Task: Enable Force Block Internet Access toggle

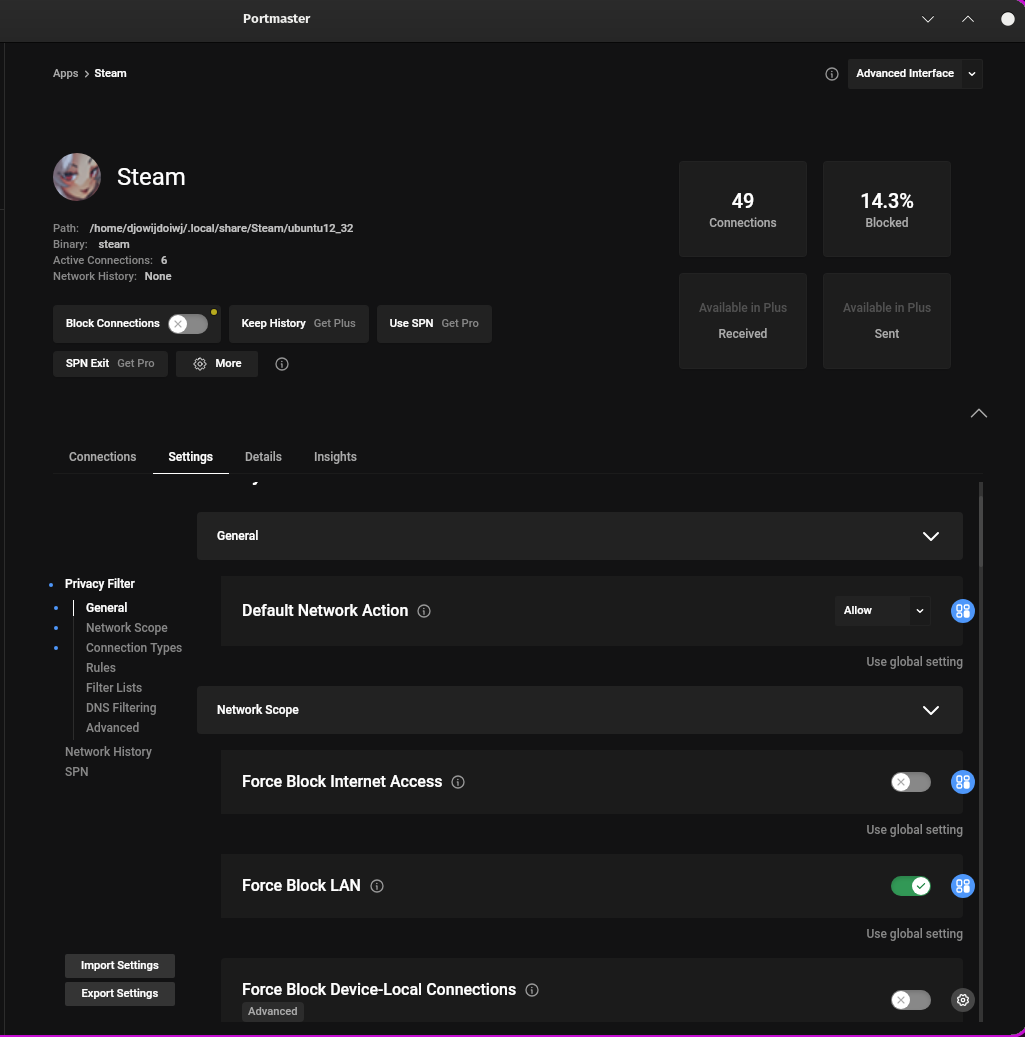Action: [910, 782]
